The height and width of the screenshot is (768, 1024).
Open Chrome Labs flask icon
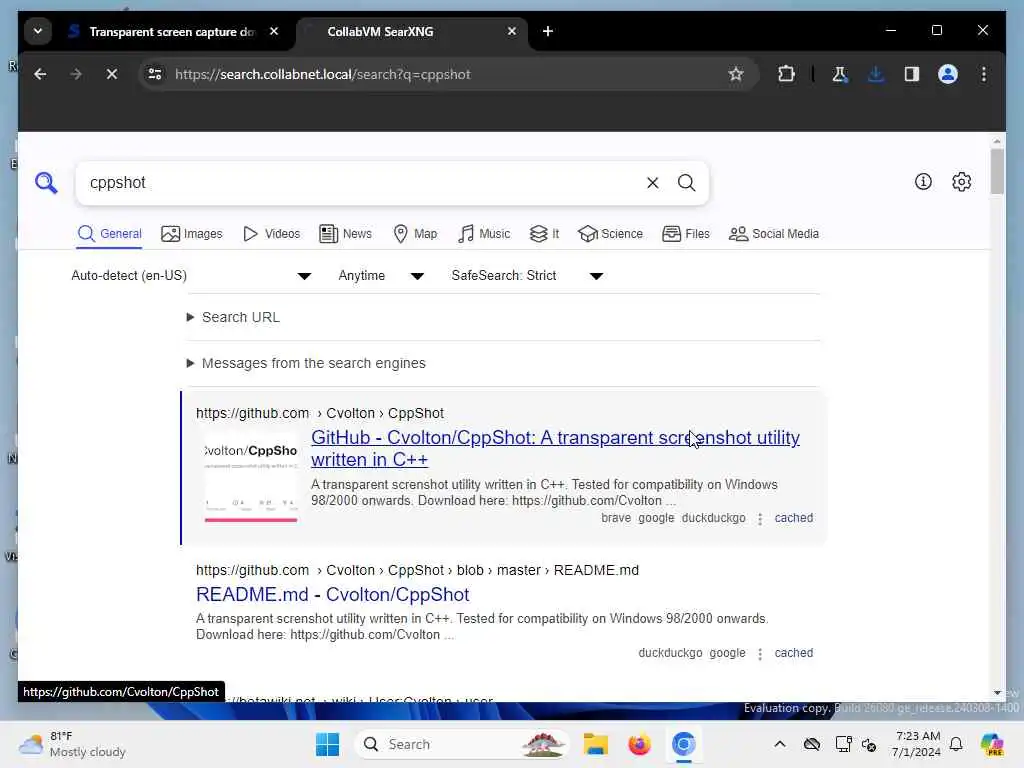click(x=840, y=74)
